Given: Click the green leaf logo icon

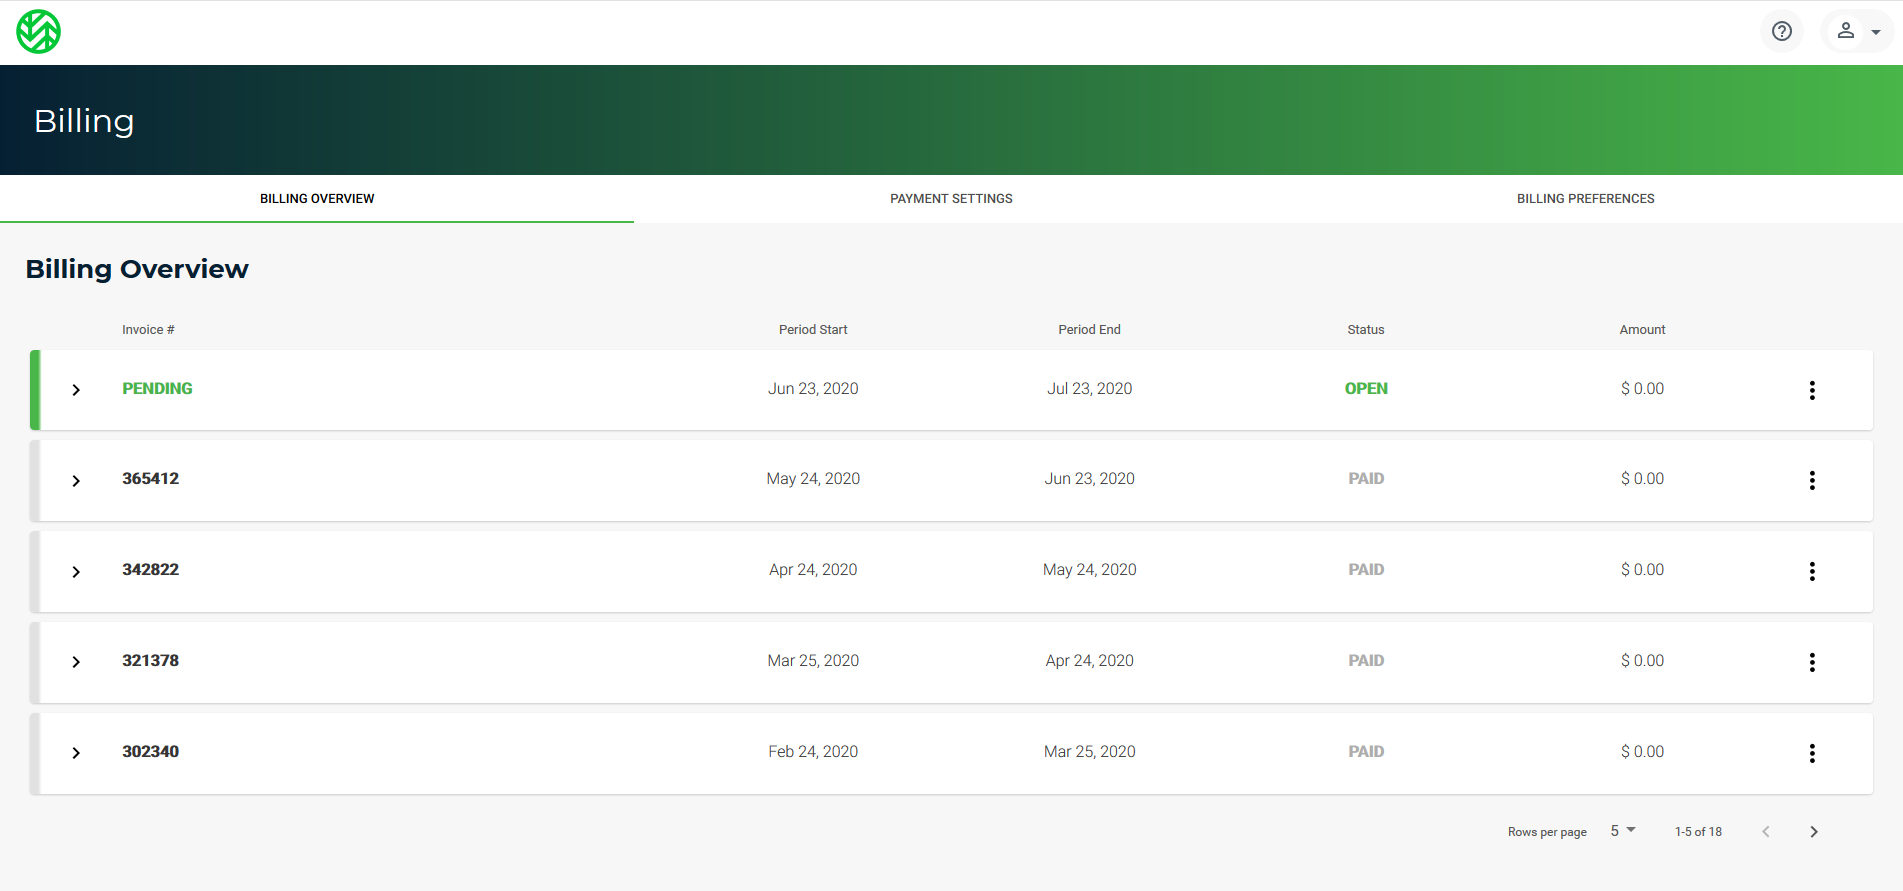Looking at the screenshot, I should point(39,32).
